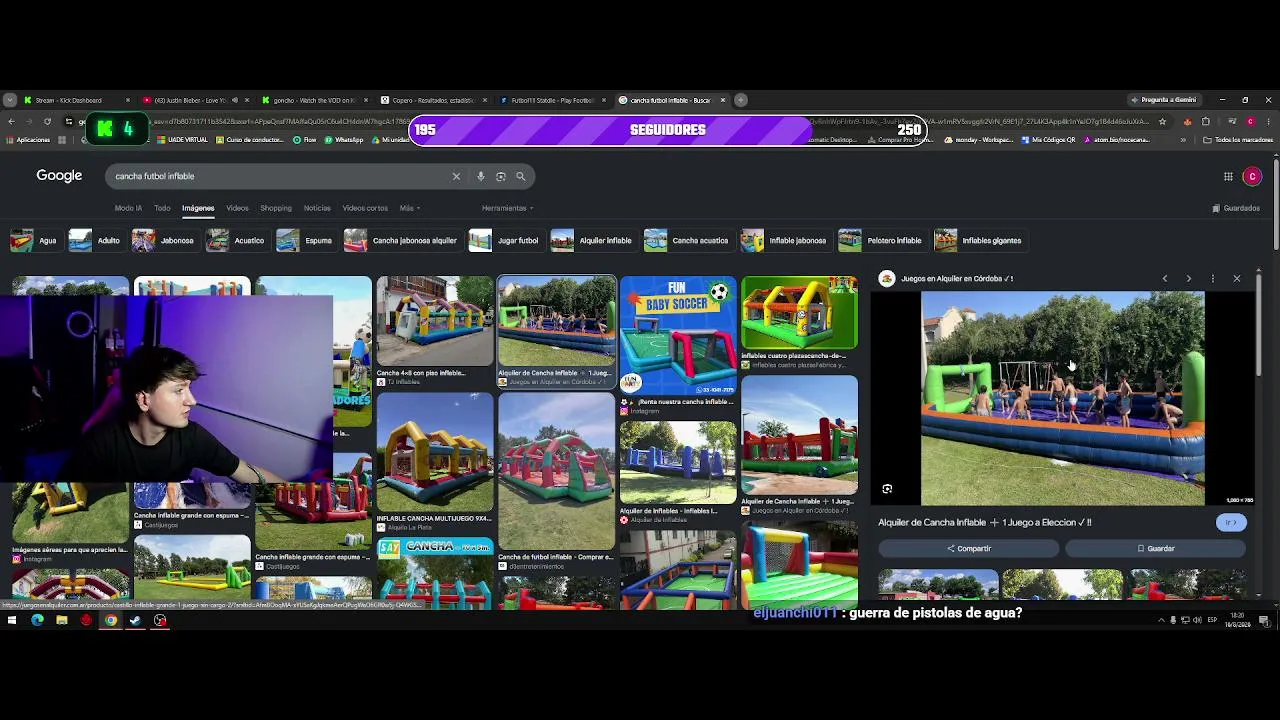Show next image in preview panel
The image size is (1280, 720).
tap(1189, 279)
